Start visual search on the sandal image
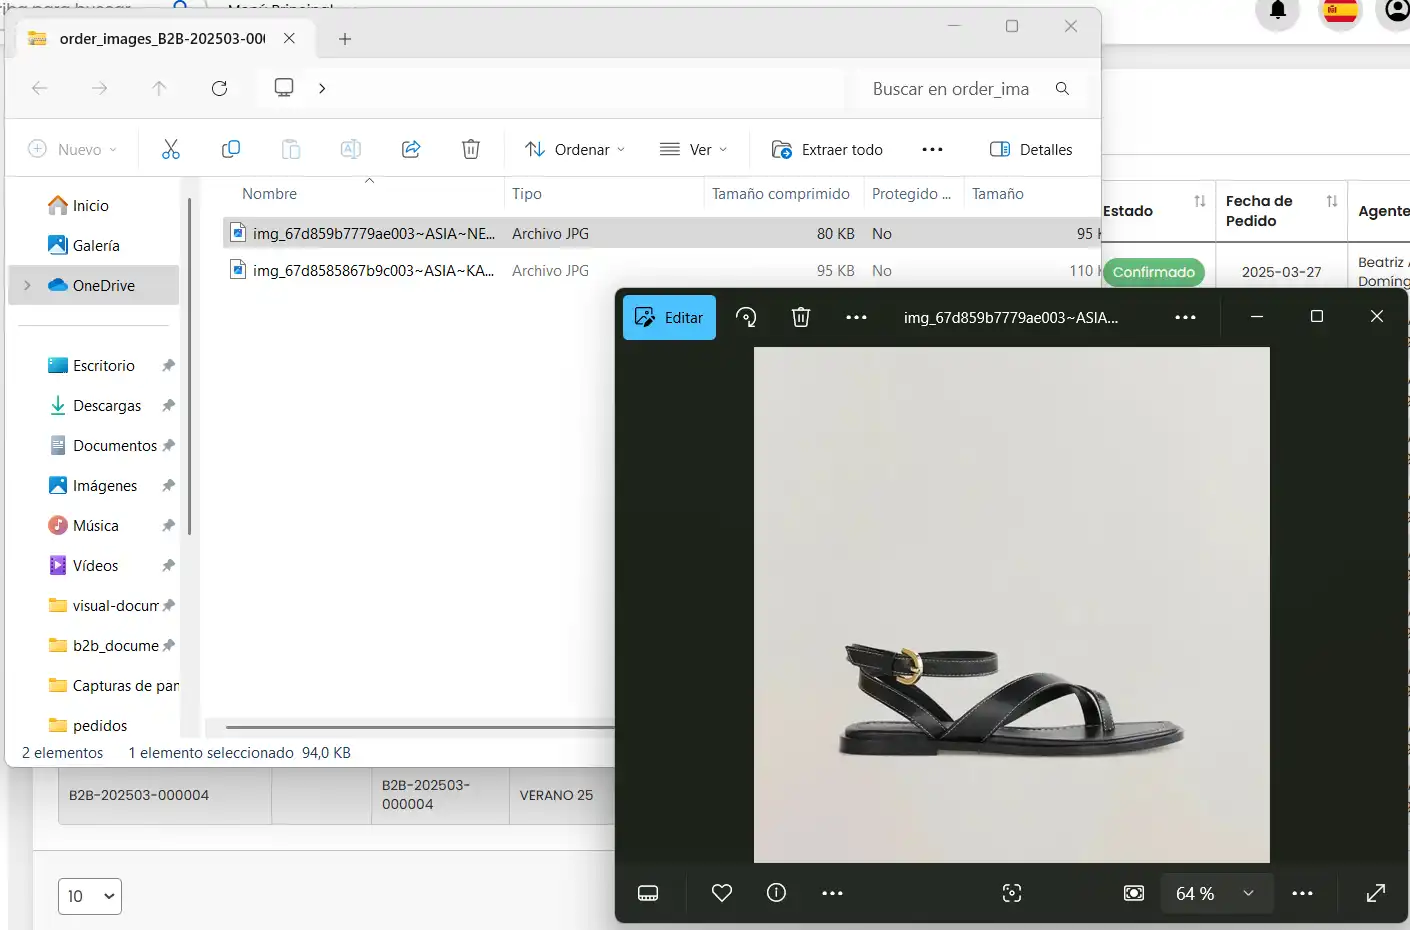This screenshot has width=1410, height=930. (1012, 893)
